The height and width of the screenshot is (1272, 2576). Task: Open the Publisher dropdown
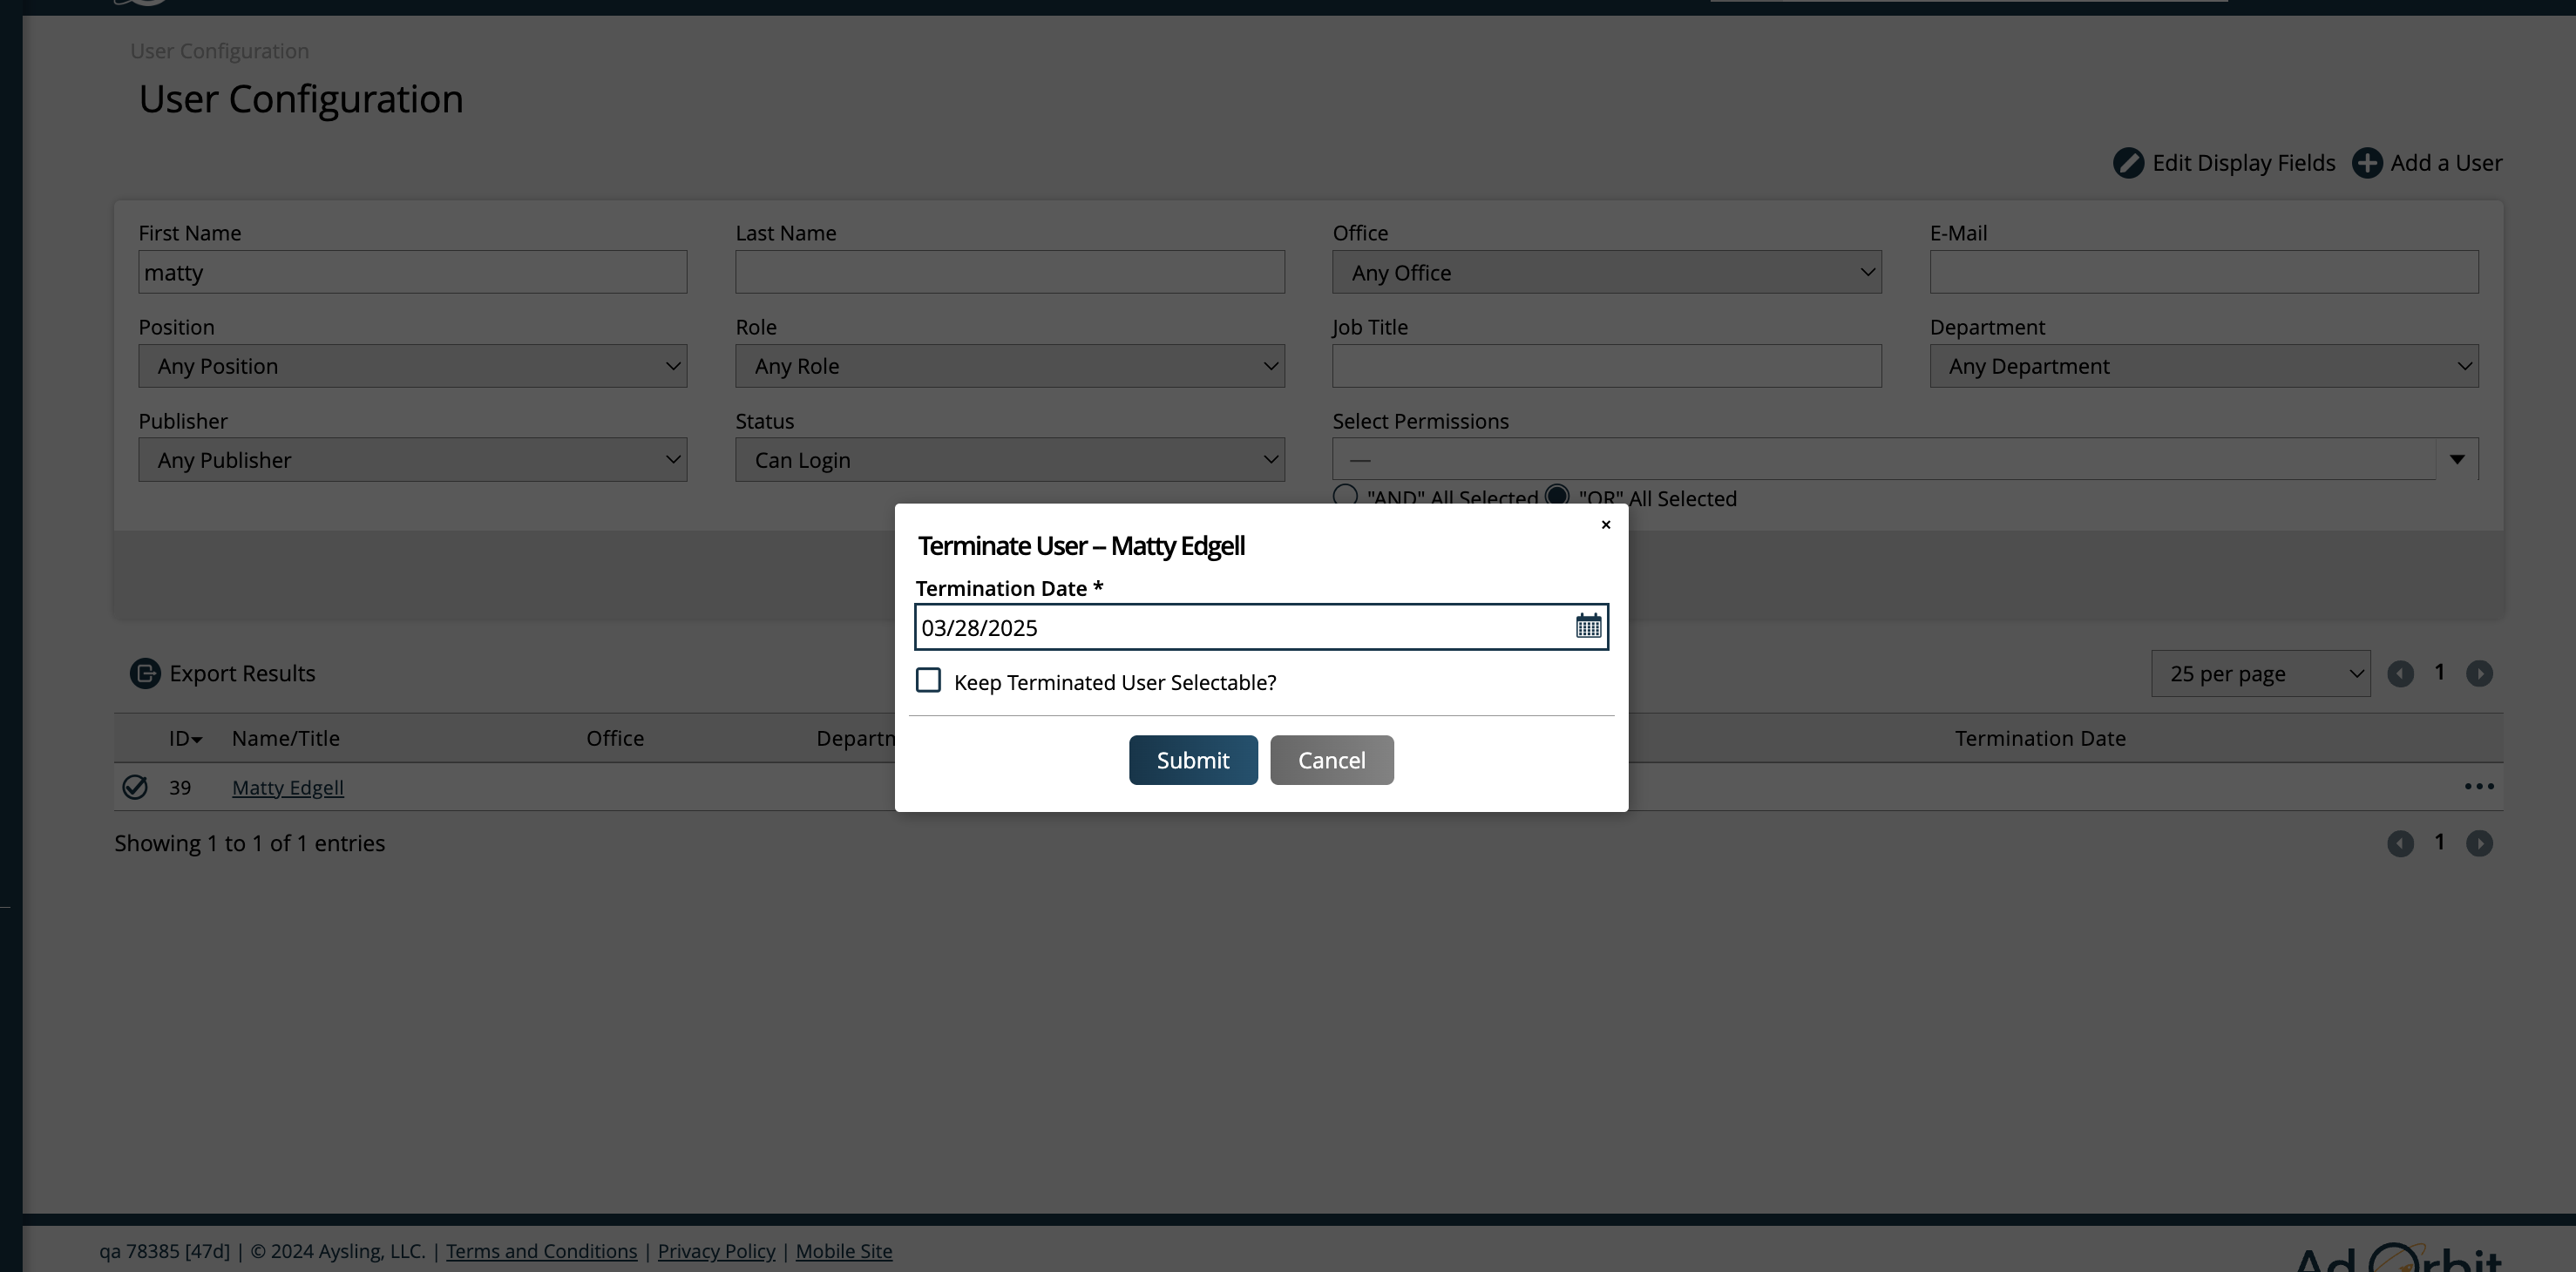412,460
